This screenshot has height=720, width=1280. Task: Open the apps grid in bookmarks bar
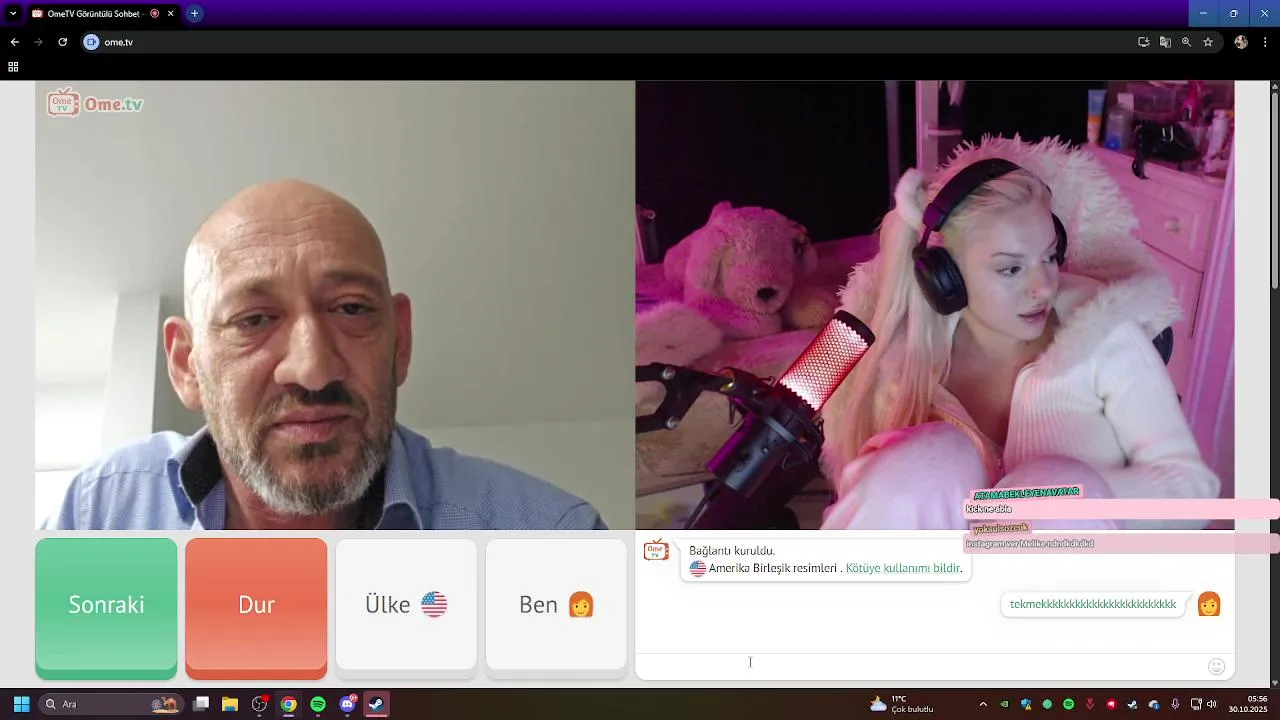(x=13, y=67)
